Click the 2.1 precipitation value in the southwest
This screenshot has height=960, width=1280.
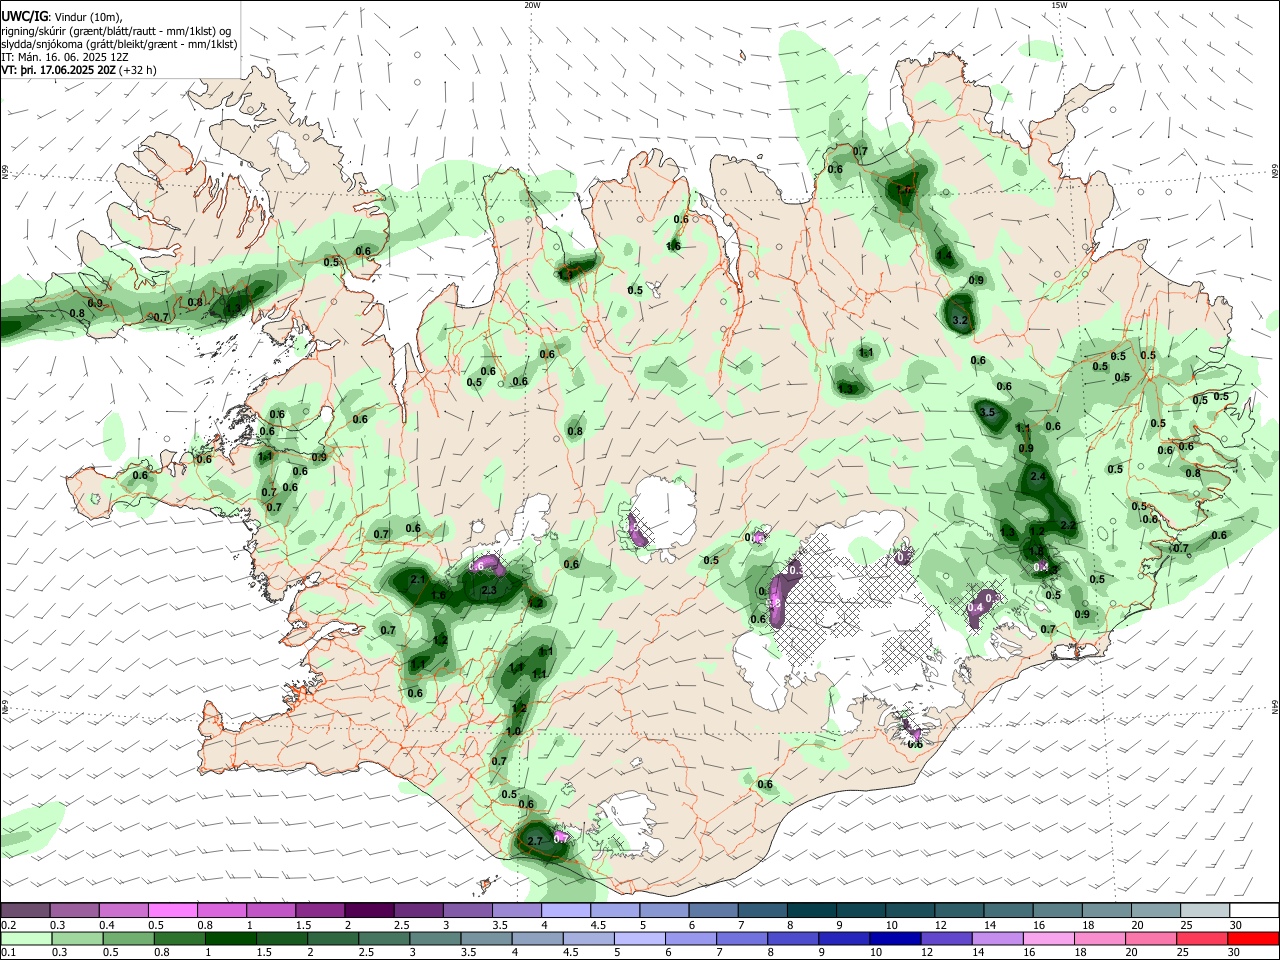click(418, 579)
